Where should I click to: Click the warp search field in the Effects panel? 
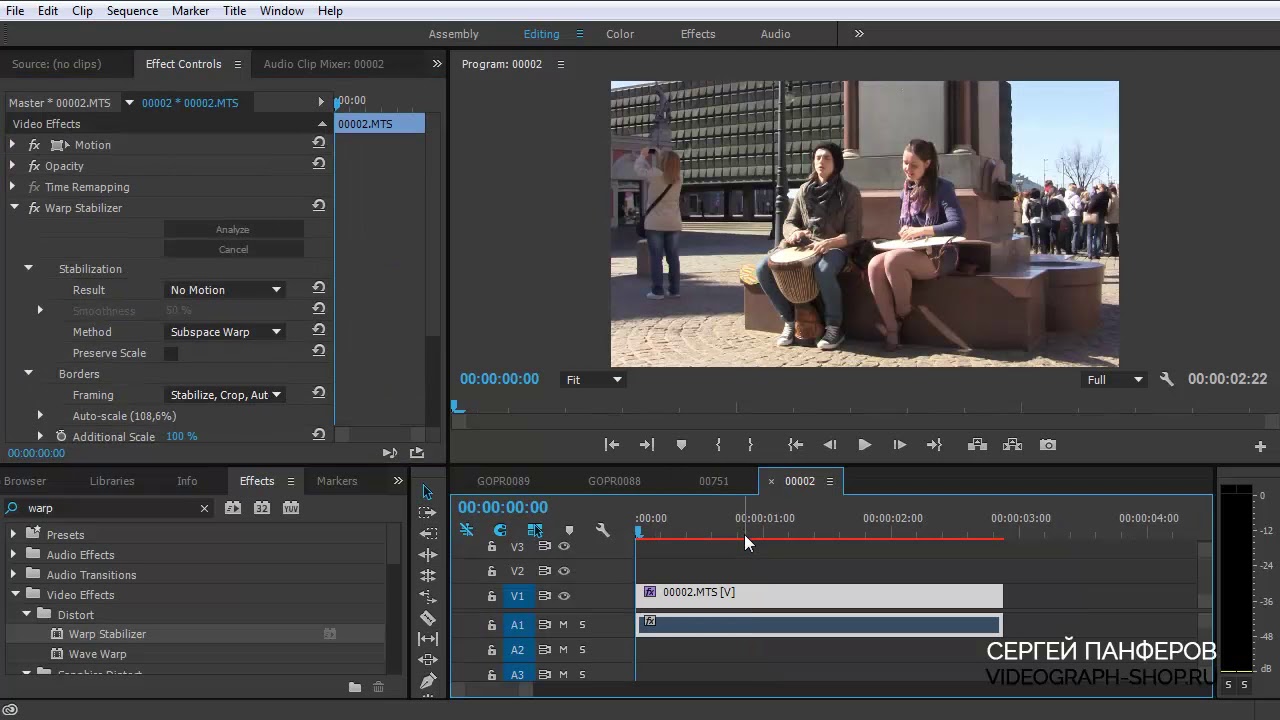click(x=110, y=508)
